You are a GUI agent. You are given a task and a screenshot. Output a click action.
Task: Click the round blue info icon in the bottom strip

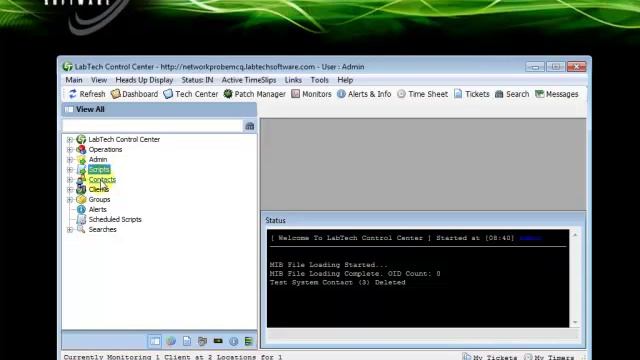pyautogui.click(x=233, y=341)
